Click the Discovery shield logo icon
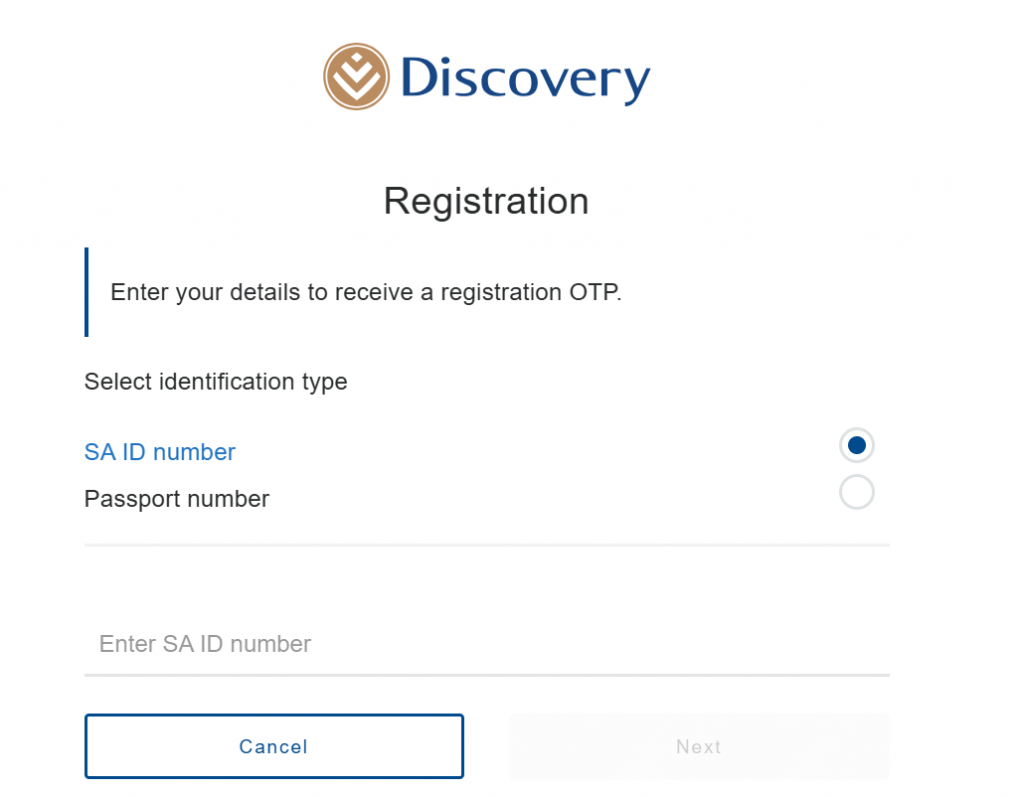This screenshot has width=1024, height=796. (356, 76)
